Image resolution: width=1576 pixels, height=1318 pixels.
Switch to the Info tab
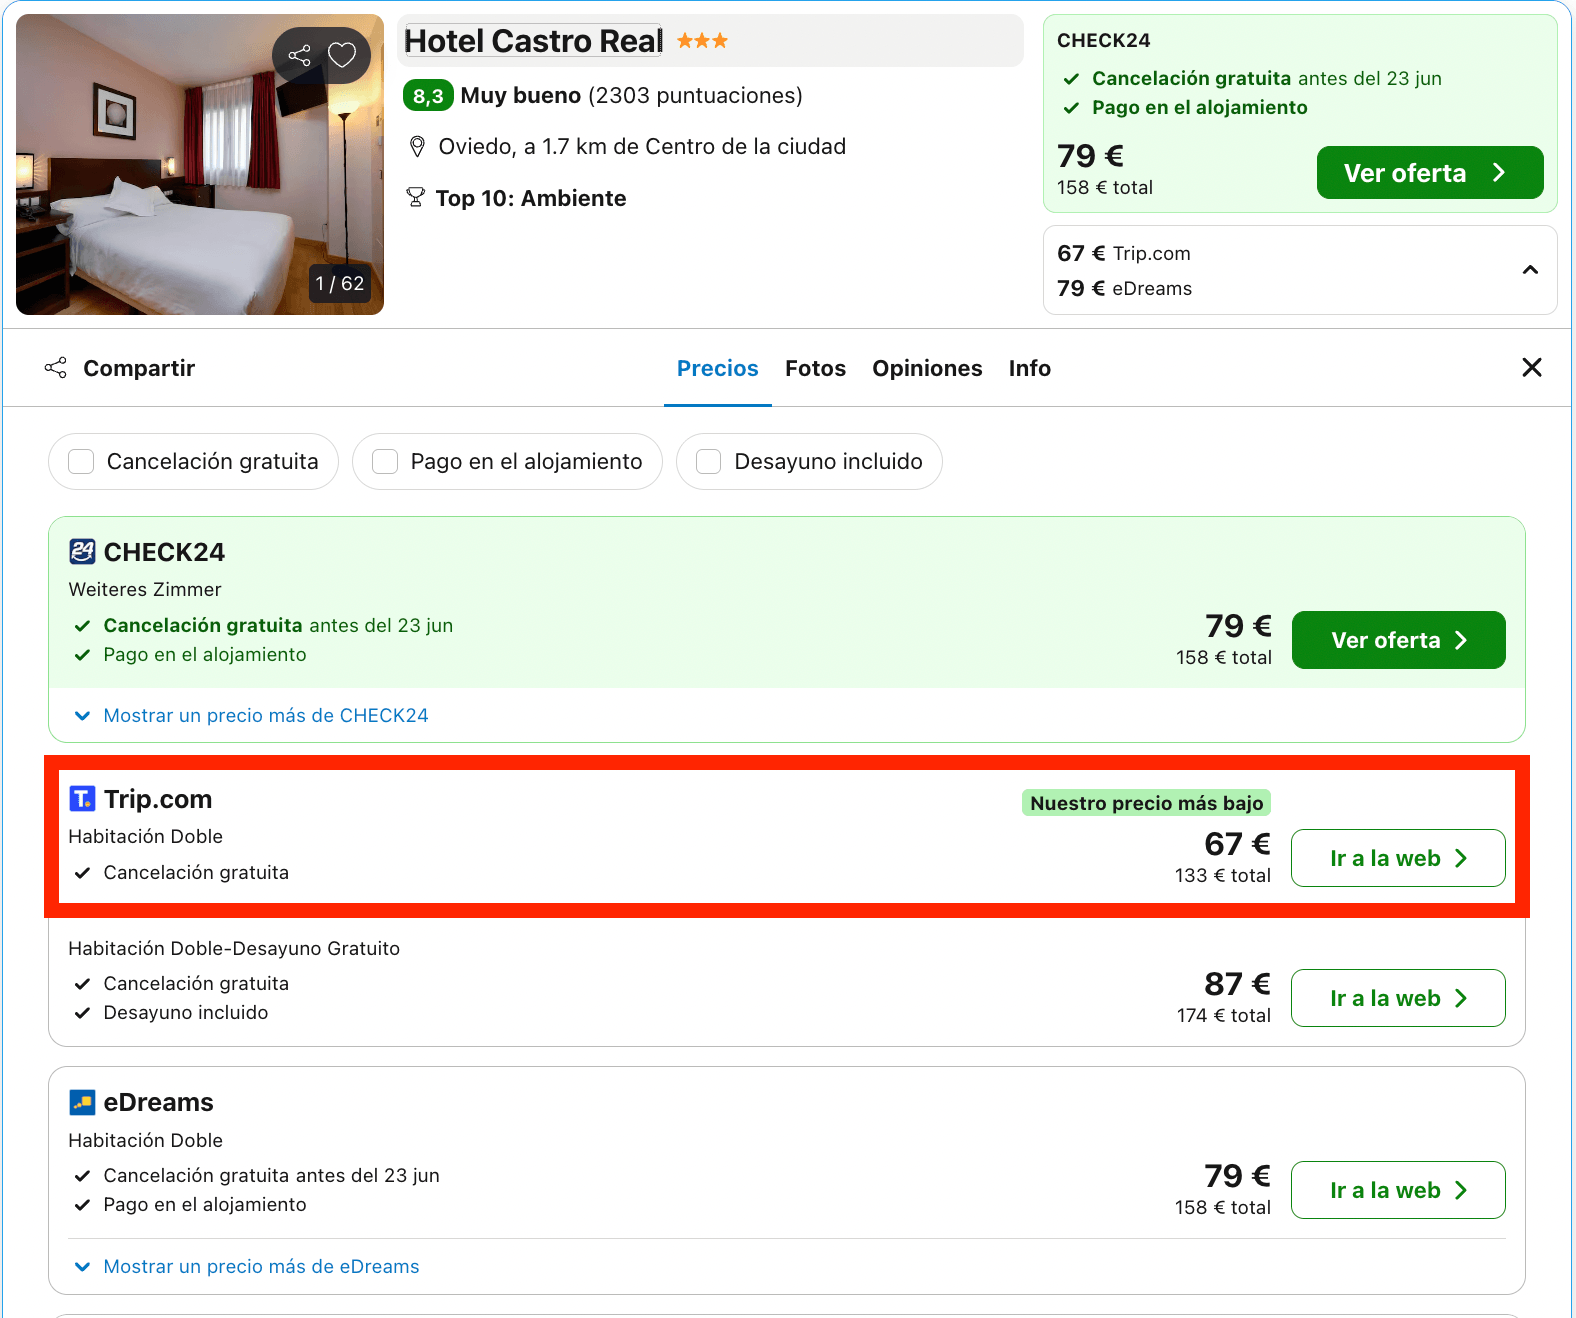(x=1029, y=368)
